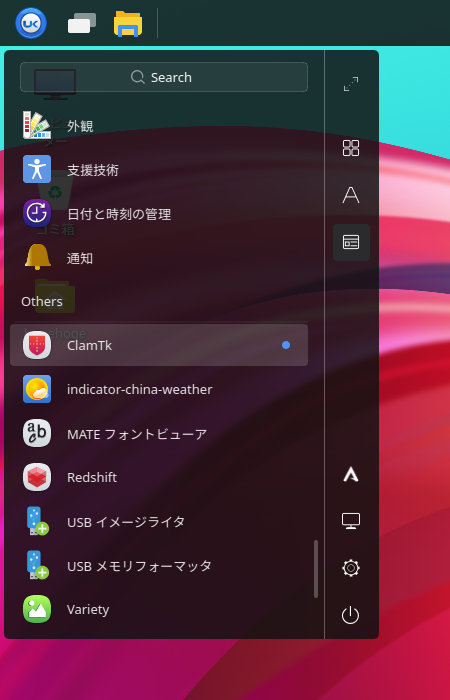Open settings via the gear icon
The width and height of the screenshot is (450, 700).
351,568
